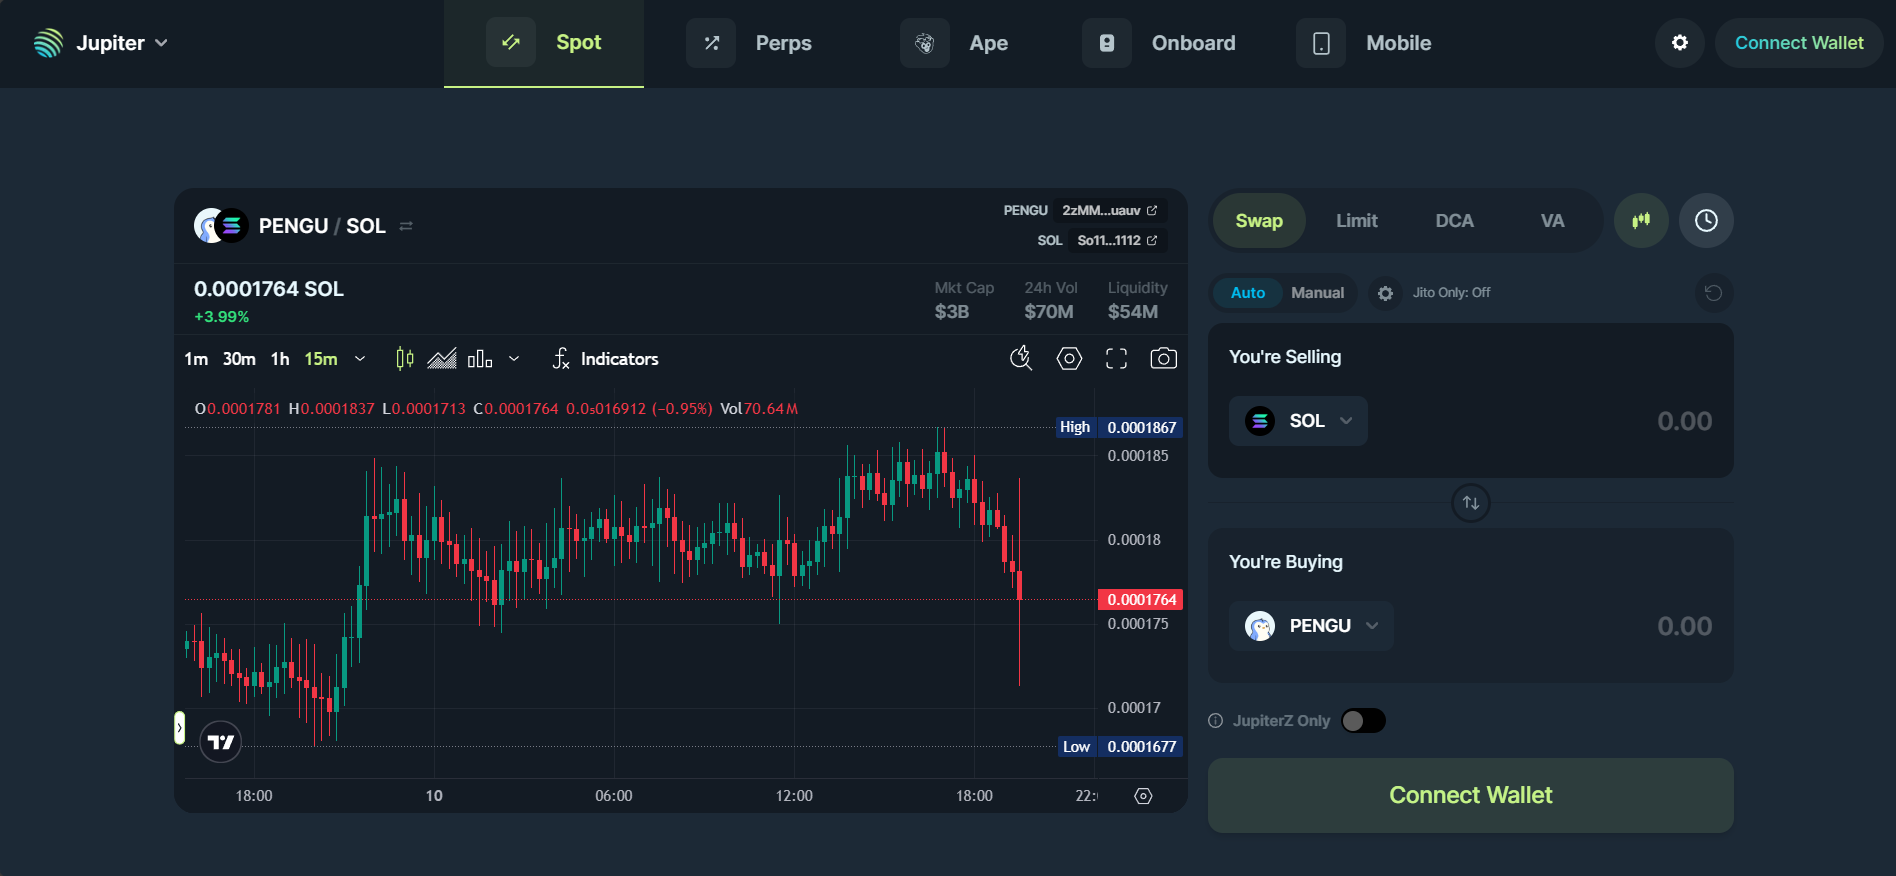Click the selling amount 0.00 field
This screenshot has height=876, width=1896.
1684,421
